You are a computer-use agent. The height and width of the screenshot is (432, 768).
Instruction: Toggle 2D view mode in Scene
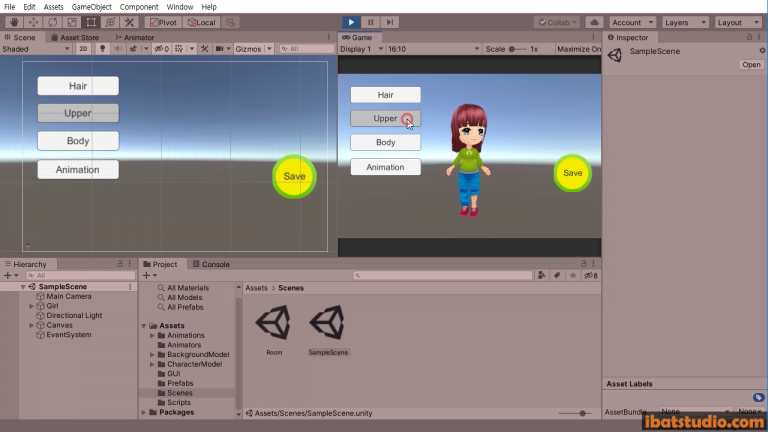84,48
